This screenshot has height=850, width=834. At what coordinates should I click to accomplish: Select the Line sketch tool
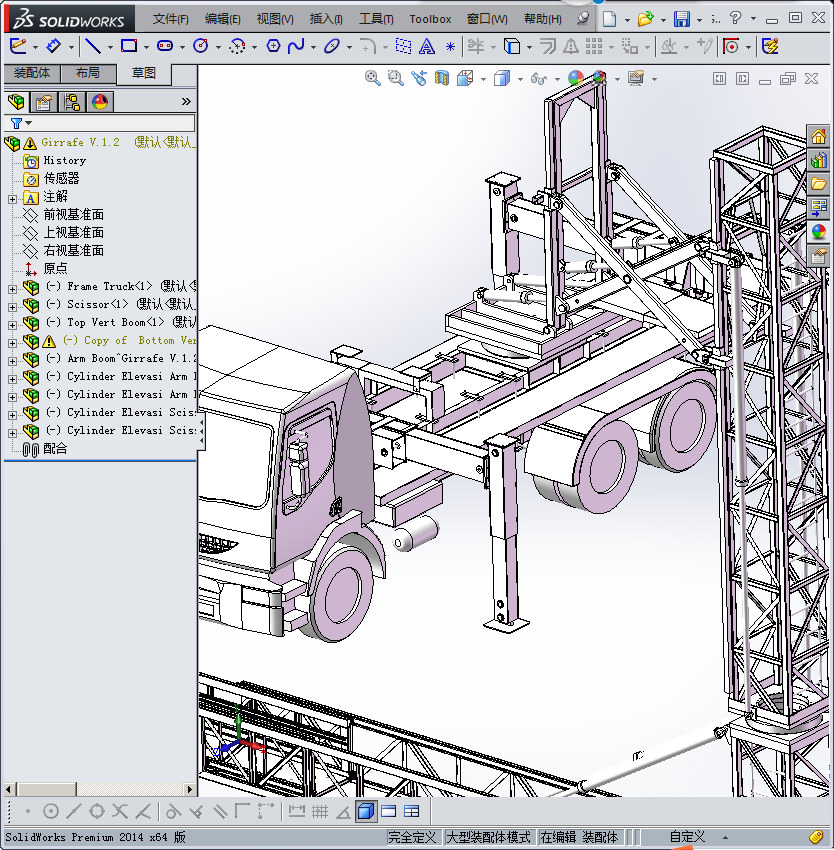click(92, 46)
